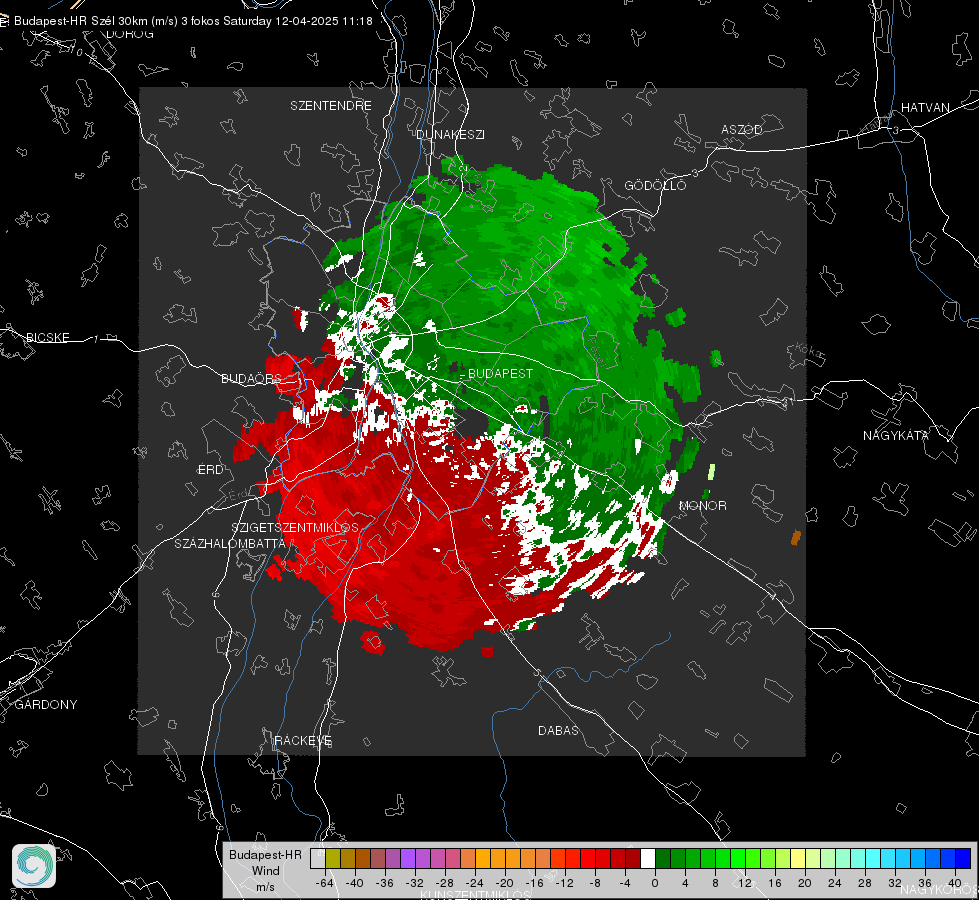Click the Budapest-HR text in the legend
Screen dimensions: 979x900
(265, 854)
